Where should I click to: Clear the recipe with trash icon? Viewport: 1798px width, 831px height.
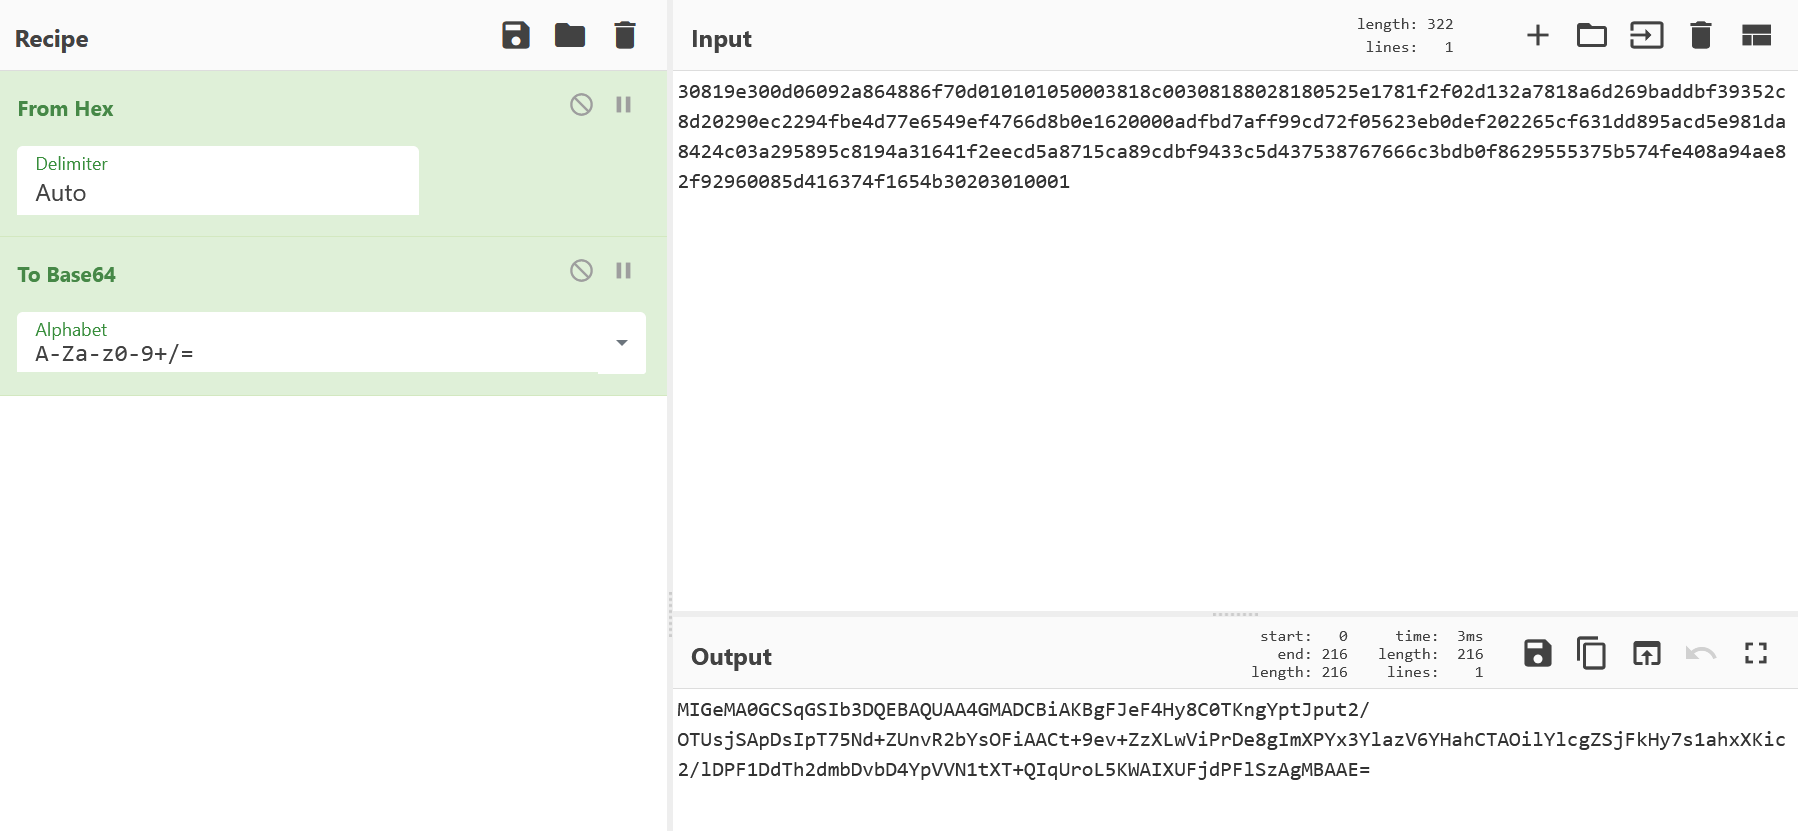[625, 36]
